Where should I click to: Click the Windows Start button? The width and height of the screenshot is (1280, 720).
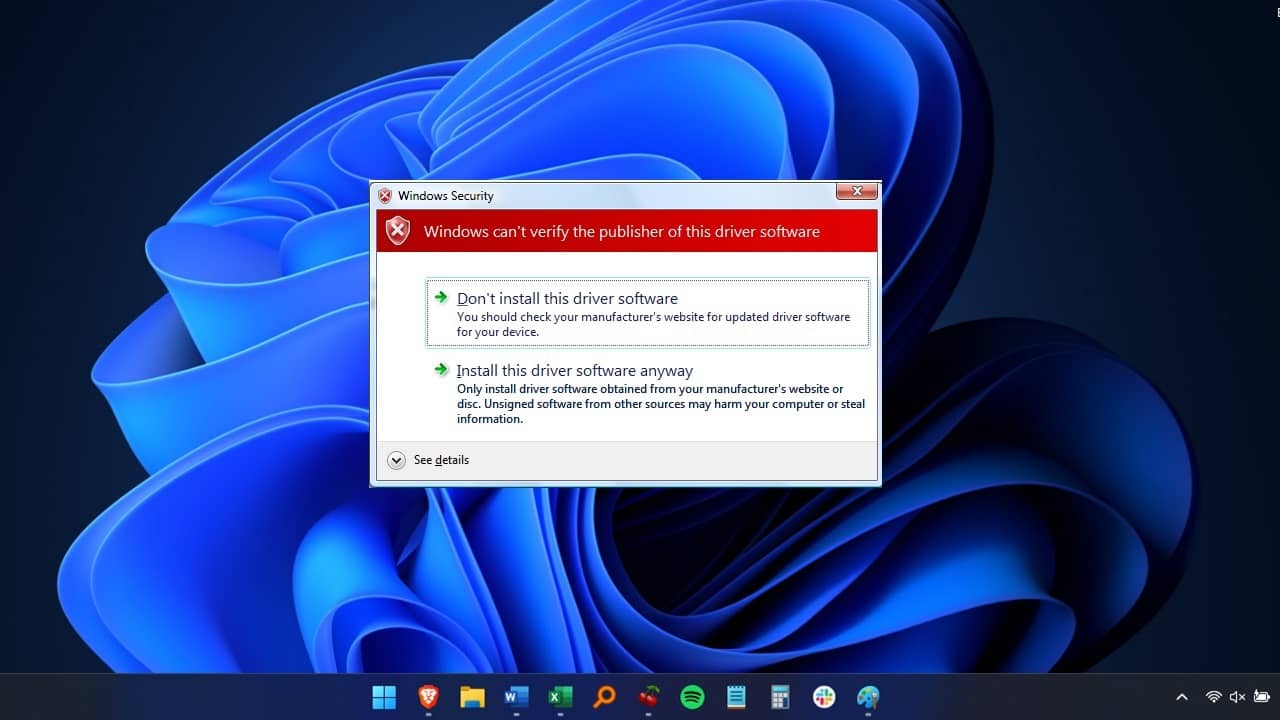click(x=384, y=697)
